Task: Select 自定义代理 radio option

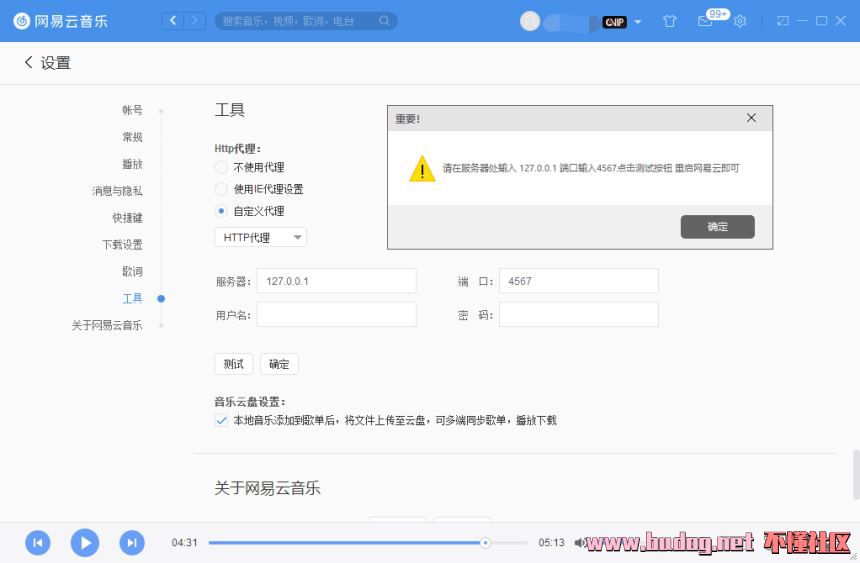Action: (x=221, y=211)
